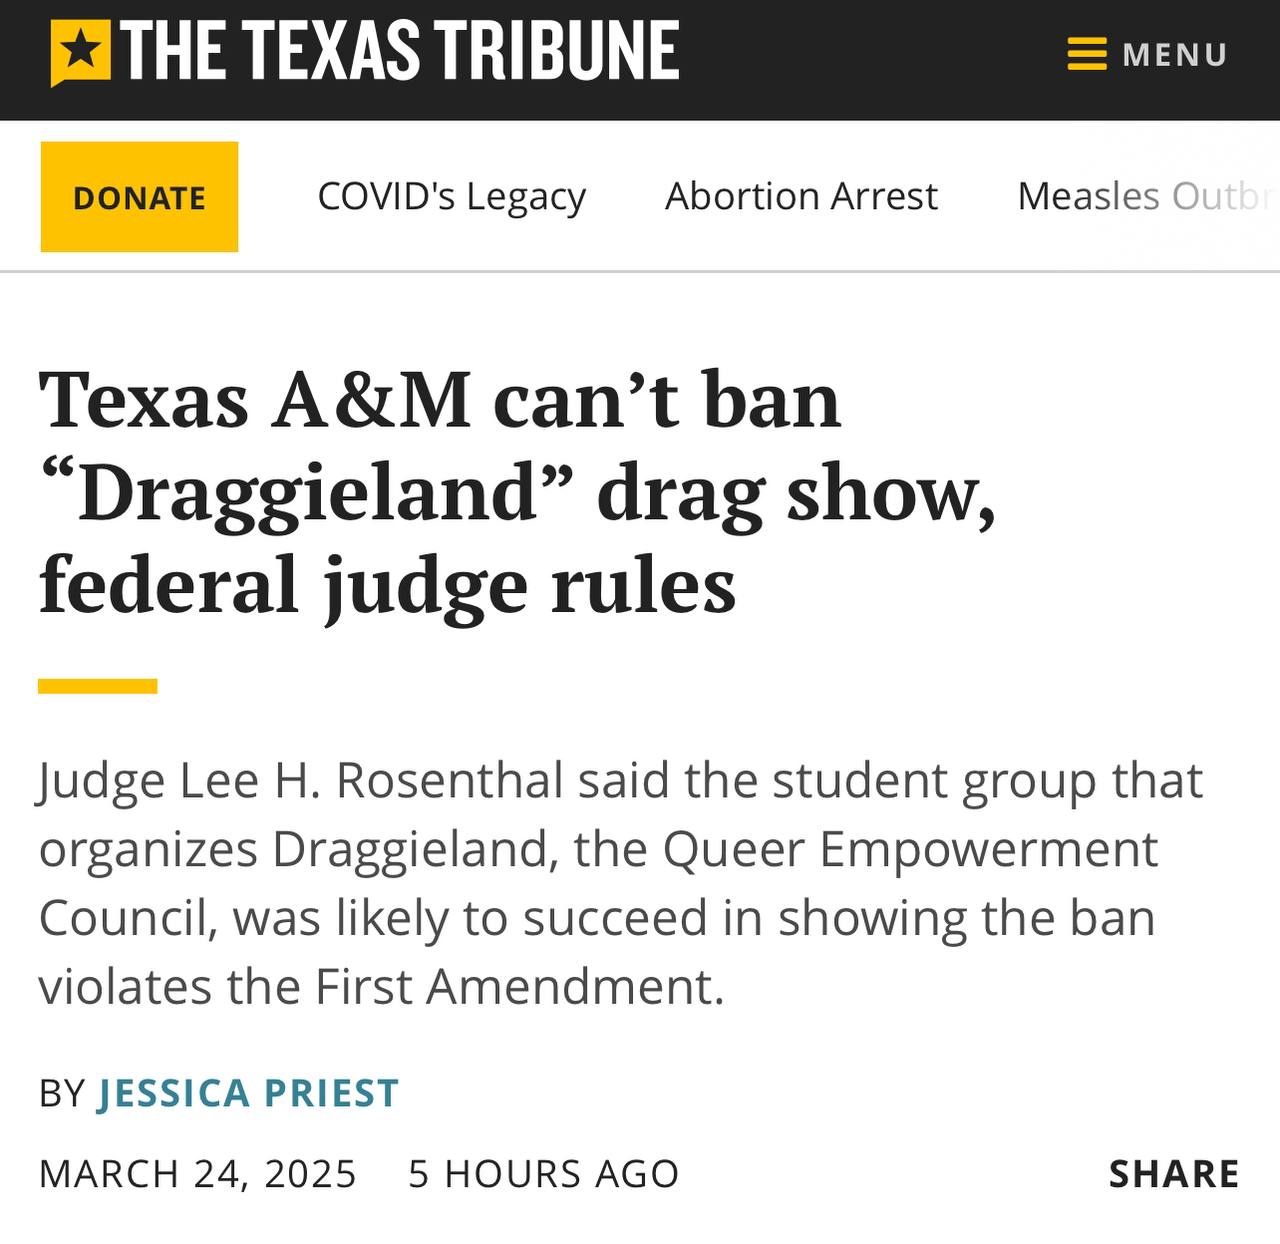Click THE TEXAS TRIBUNE wordmark

click(x=400, y=52)
